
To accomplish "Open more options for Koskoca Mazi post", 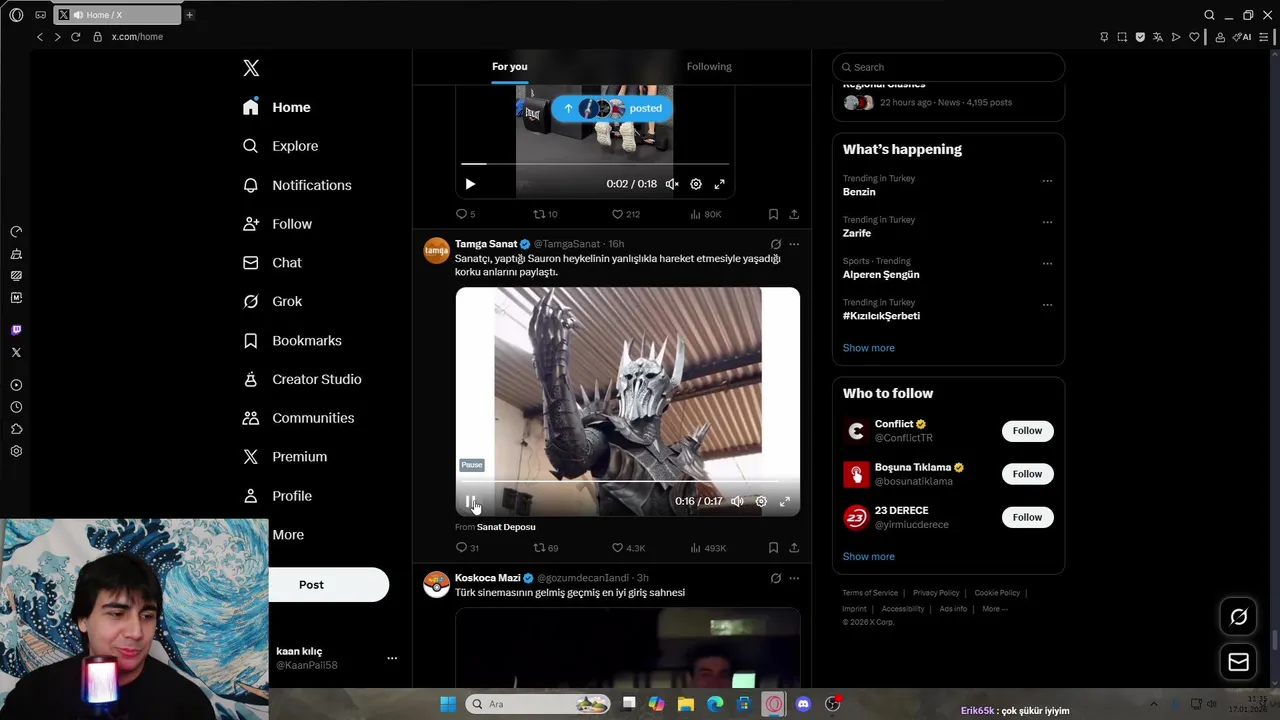I will pyautogui.click(x=794, y=578).
